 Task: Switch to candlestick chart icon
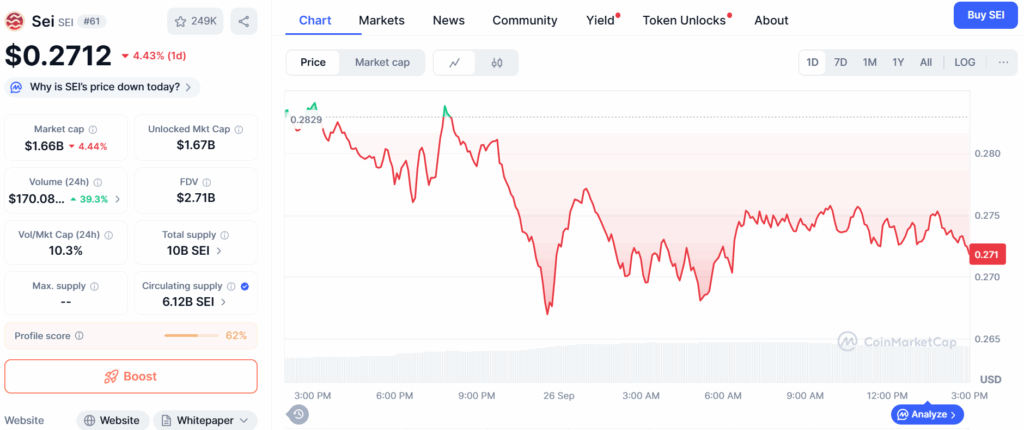[x=497, y=62]
